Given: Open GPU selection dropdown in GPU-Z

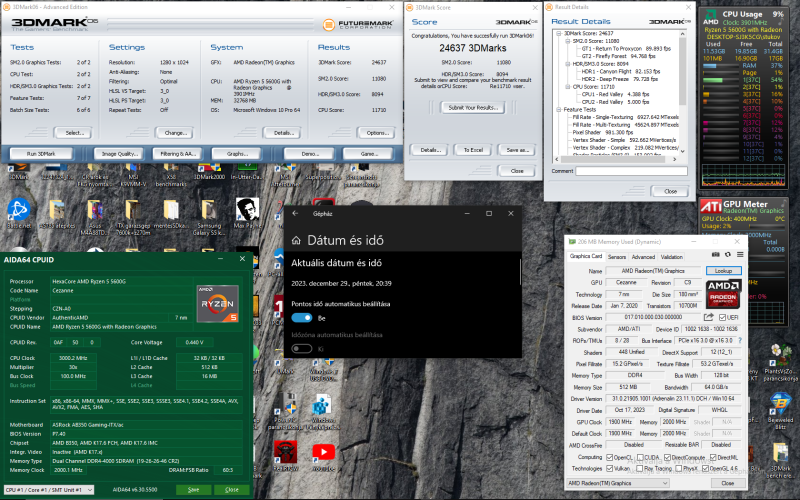Looking at the screenshot, I should coord(618,483).
